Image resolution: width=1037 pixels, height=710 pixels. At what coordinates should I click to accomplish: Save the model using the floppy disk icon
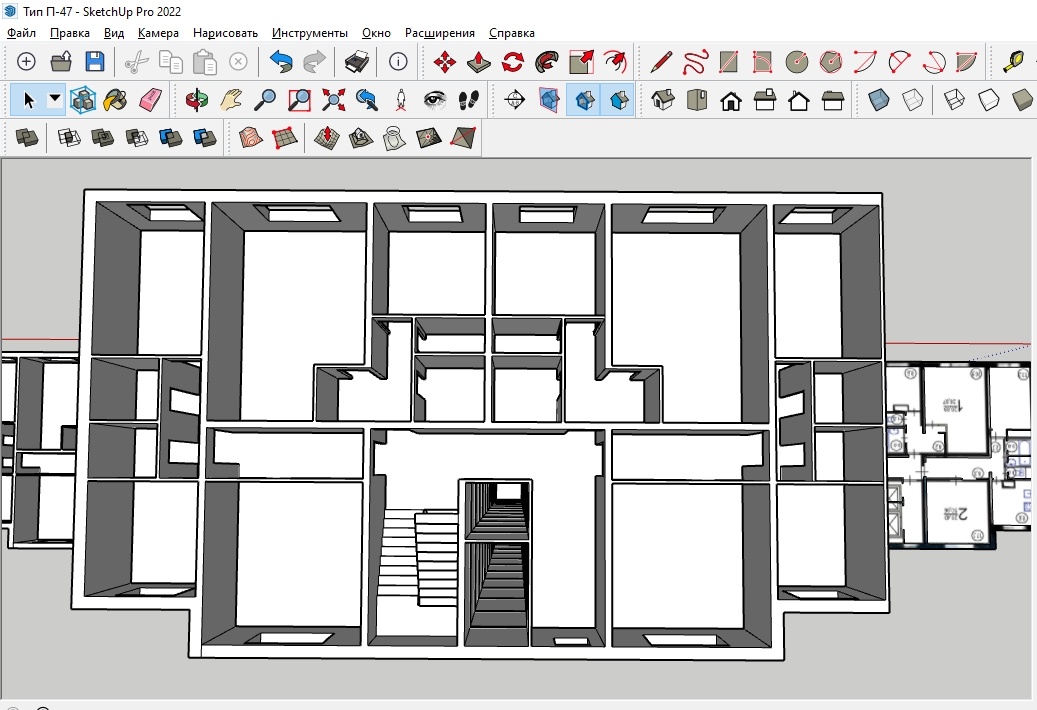tap(95, 61)
